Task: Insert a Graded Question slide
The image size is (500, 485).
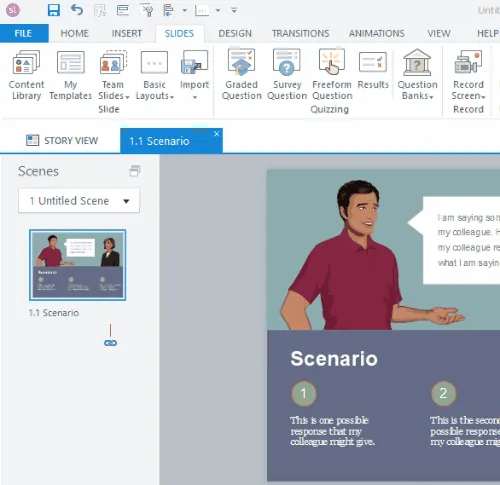Action: [x=242, y=75]
